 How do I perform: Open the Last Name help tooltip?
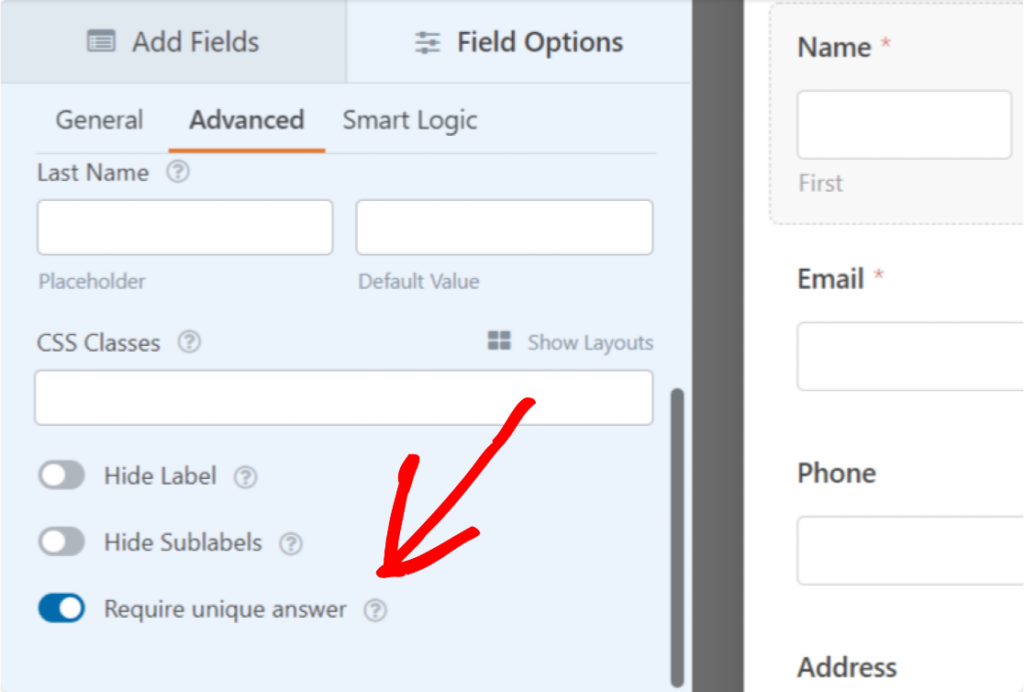tap(178, 172)
